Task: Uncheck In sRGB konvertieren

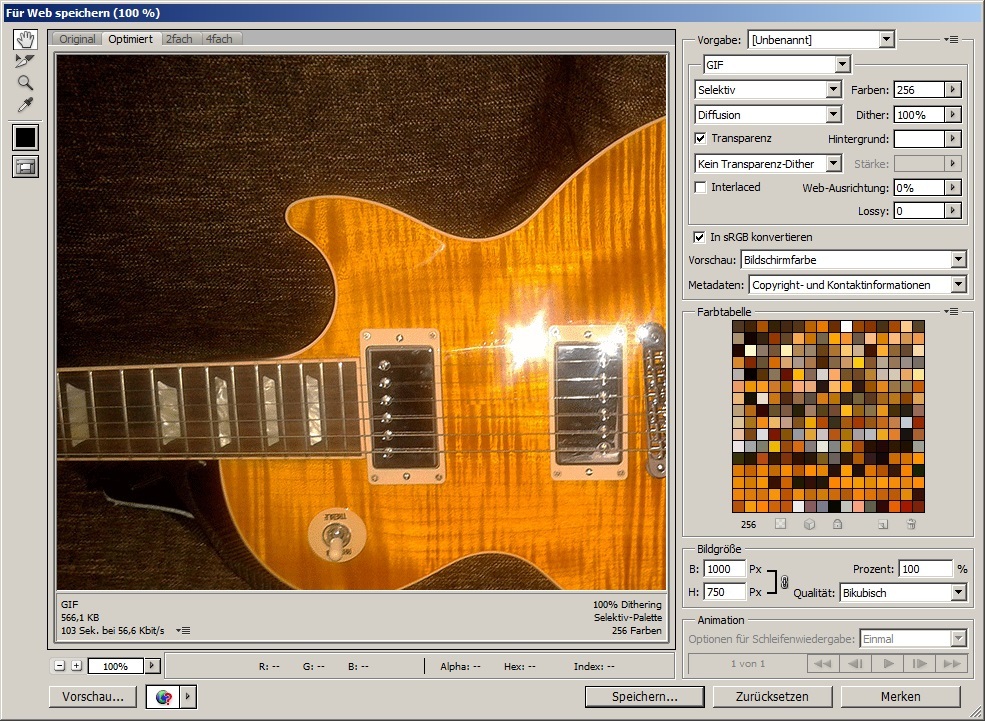Action: point(699,237)
